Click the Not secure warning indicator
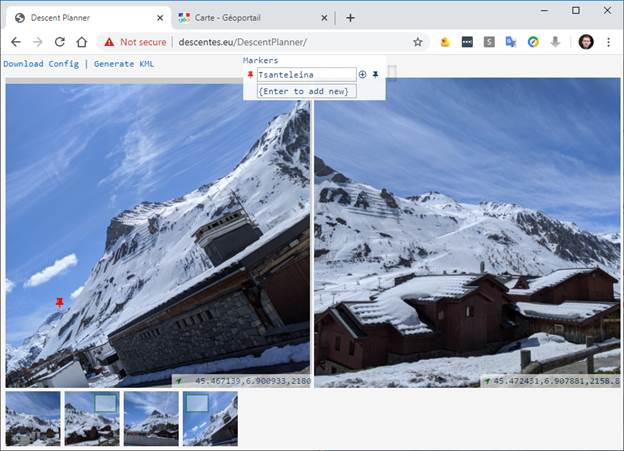 click(135, 42)
